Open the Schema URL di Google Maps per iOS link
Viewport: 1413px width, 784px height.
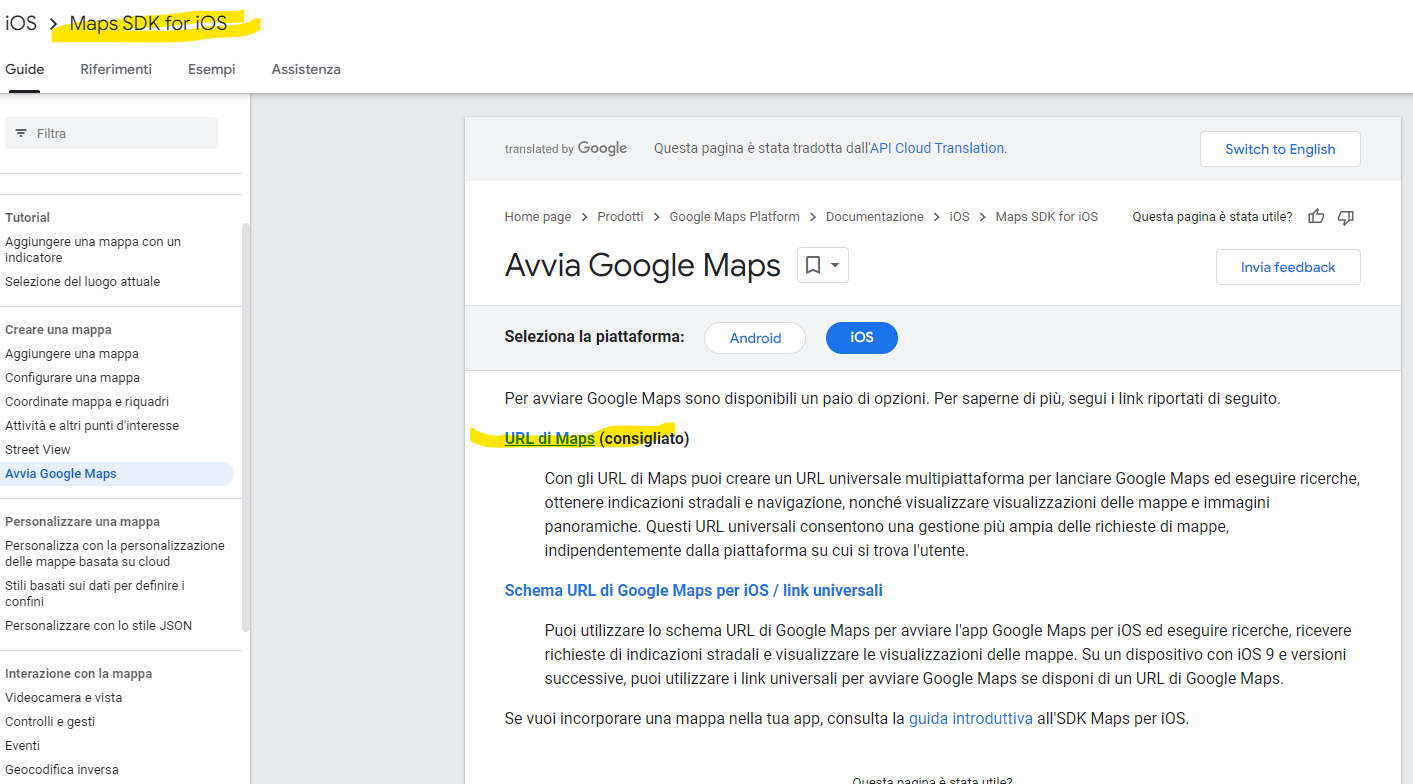point(694,590)
